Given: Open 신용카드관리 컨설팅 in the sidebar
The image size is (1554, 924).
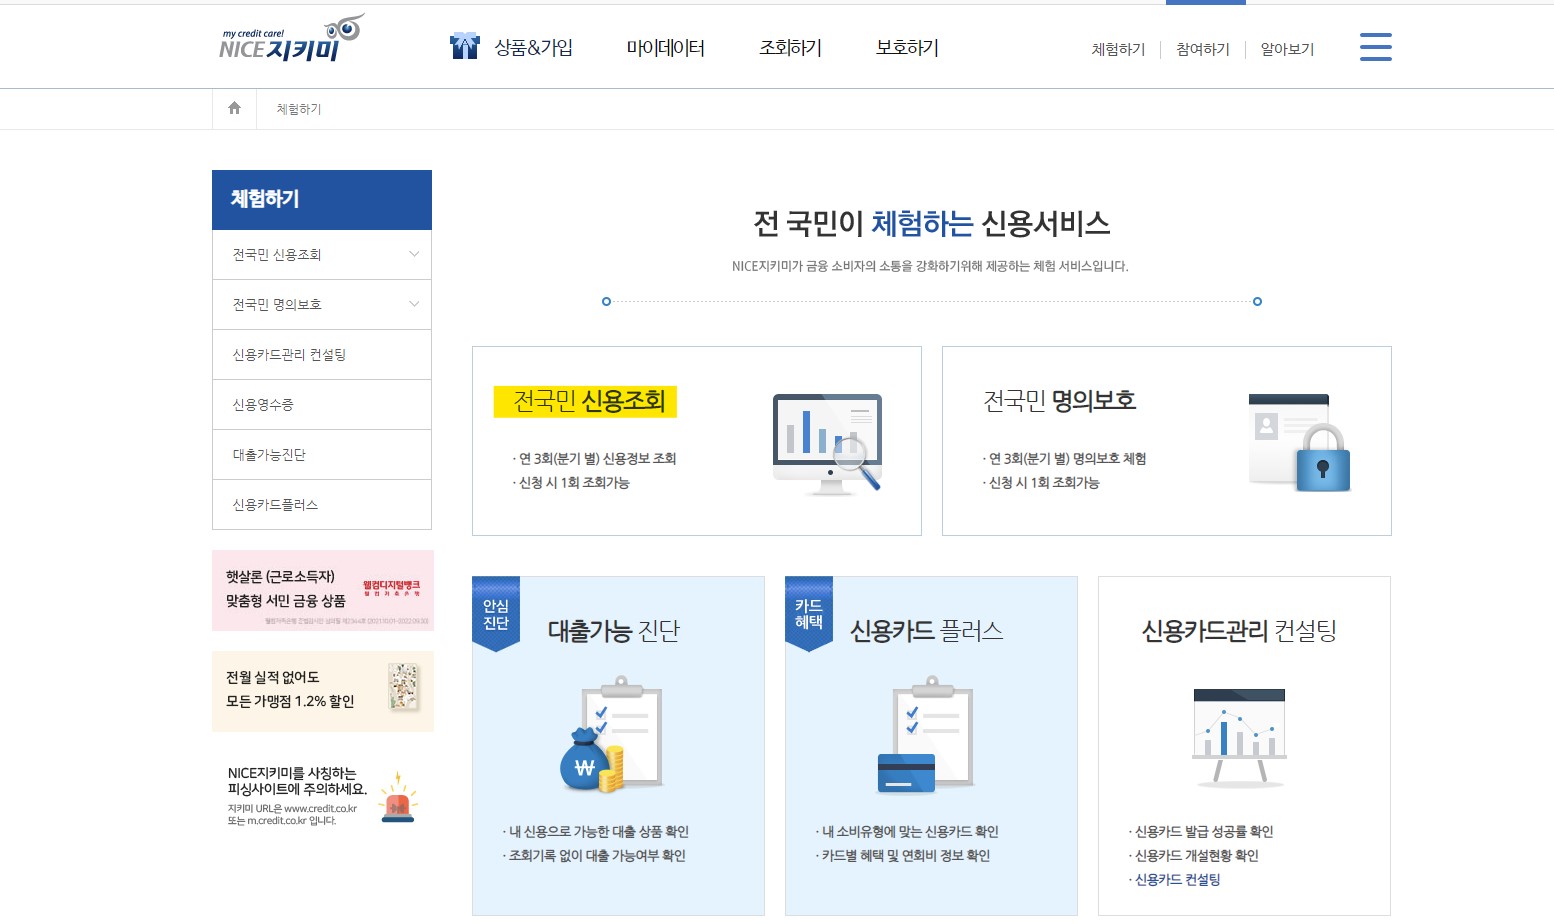Looking at the screenshot, I should click(322, 355).
